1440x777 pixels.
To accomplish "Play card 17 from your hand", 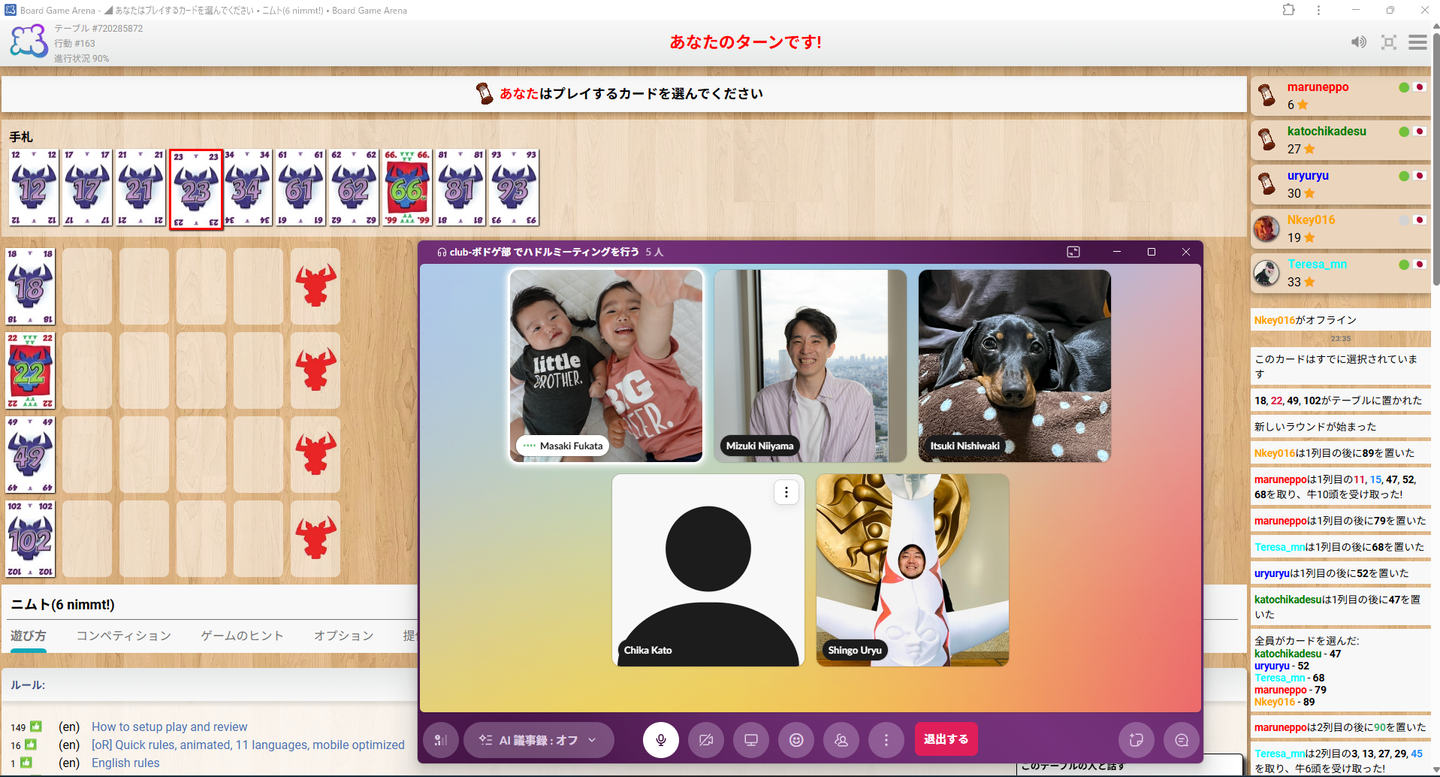I will [x=87, y=188].
